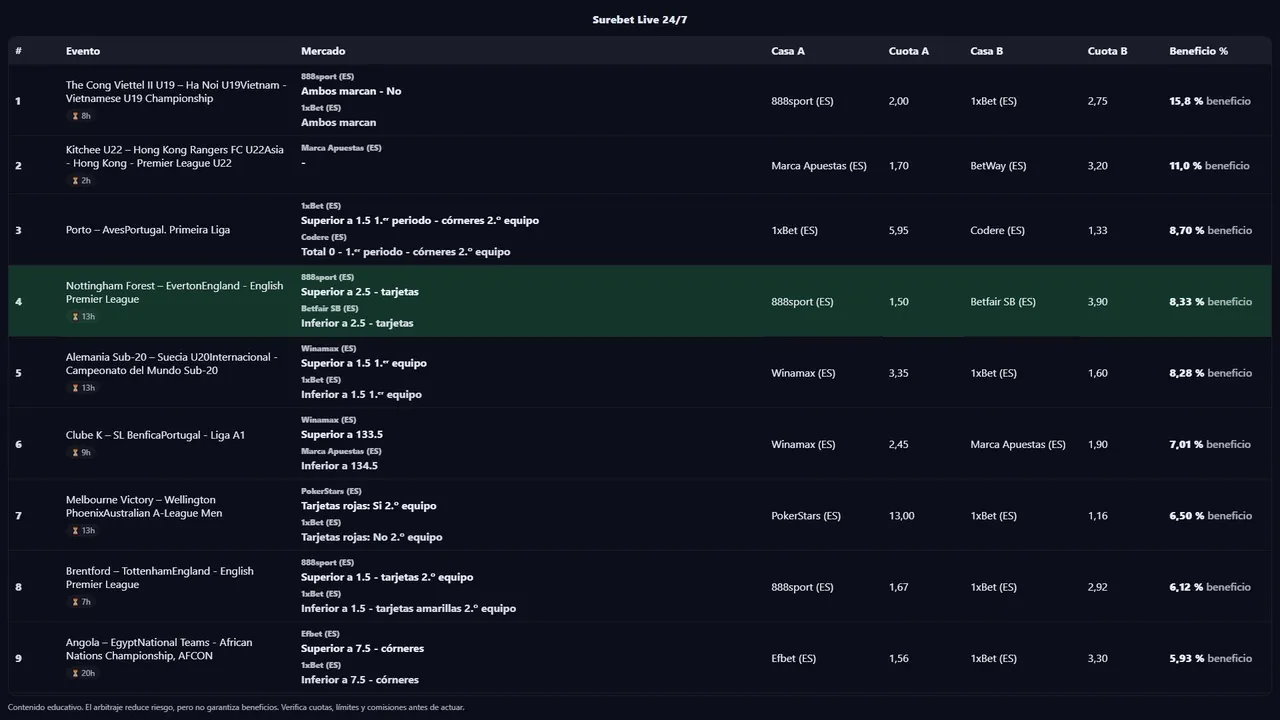Click the hourglass icon under Angola – Egypt event

pyautogui.click(x=75, y=673)
